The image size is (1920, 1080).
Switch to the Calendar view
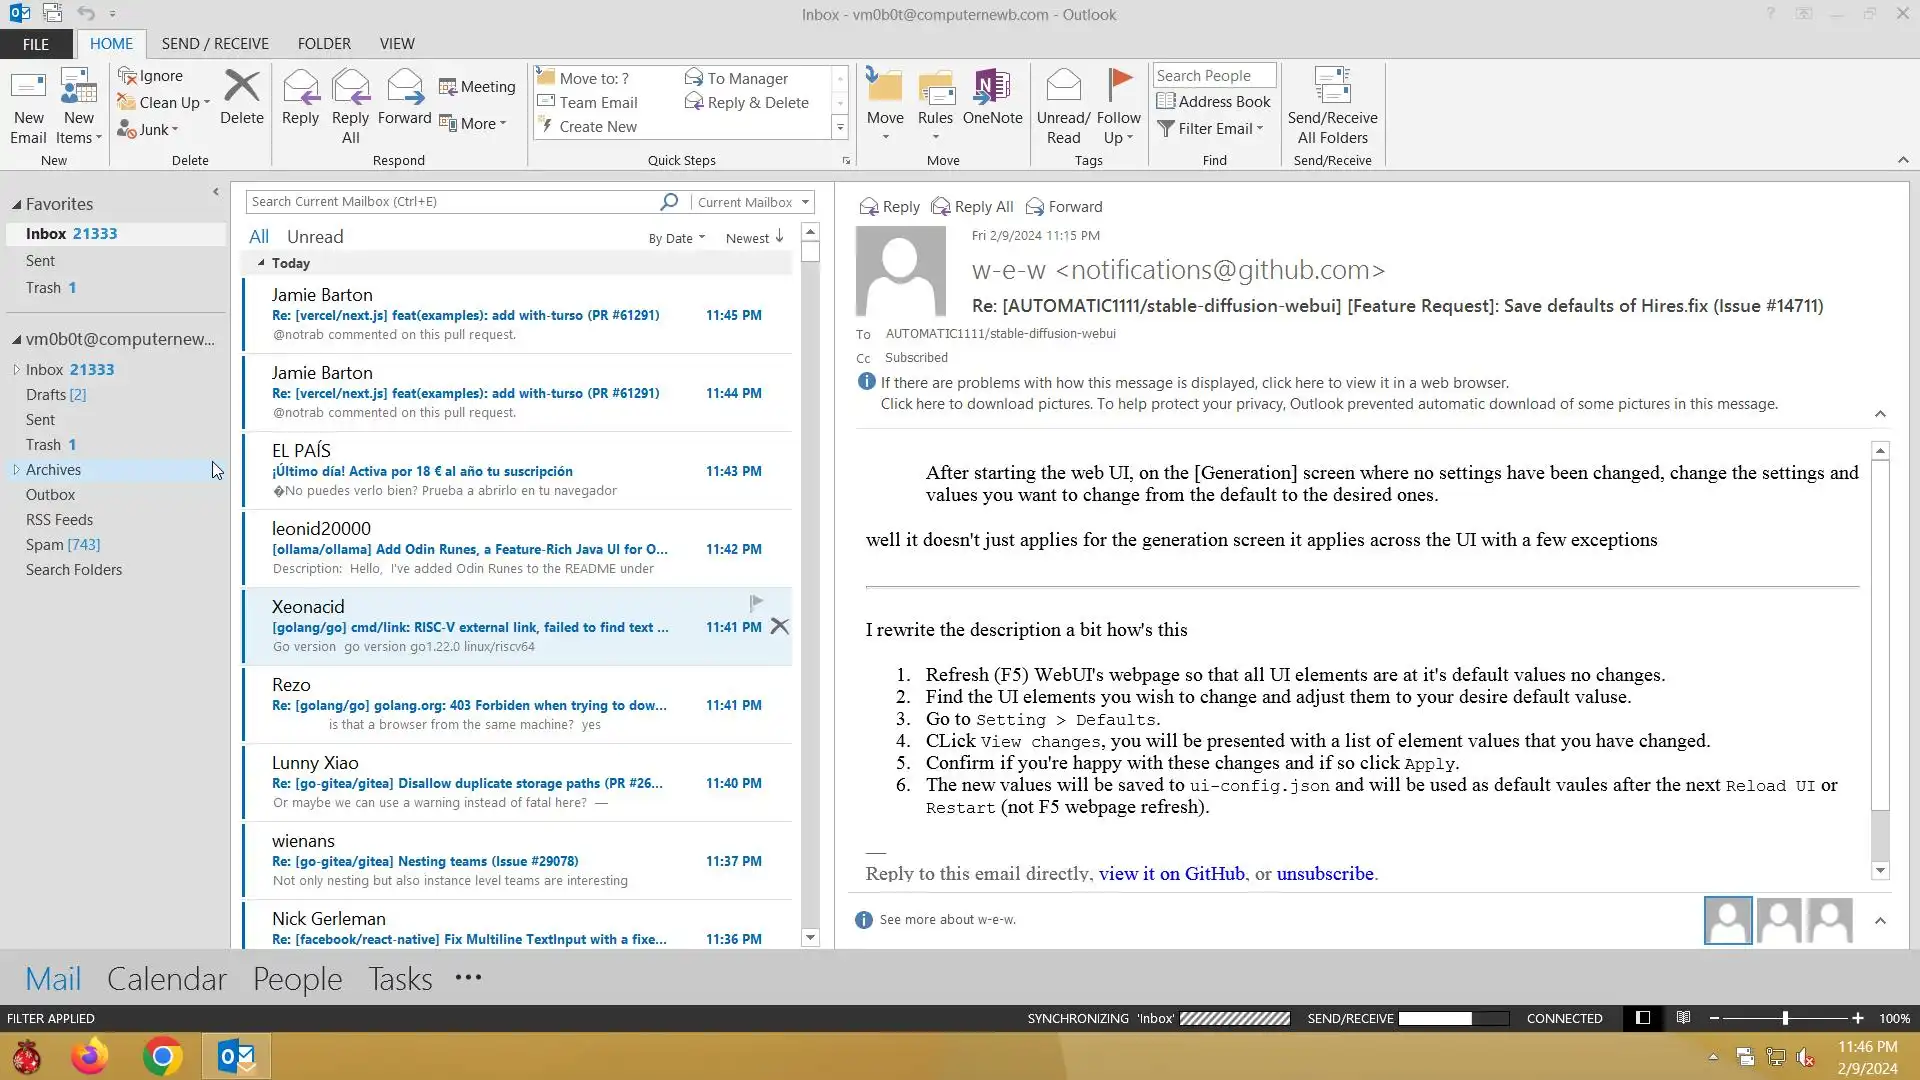pyautogui.click(x=167, y=978)
